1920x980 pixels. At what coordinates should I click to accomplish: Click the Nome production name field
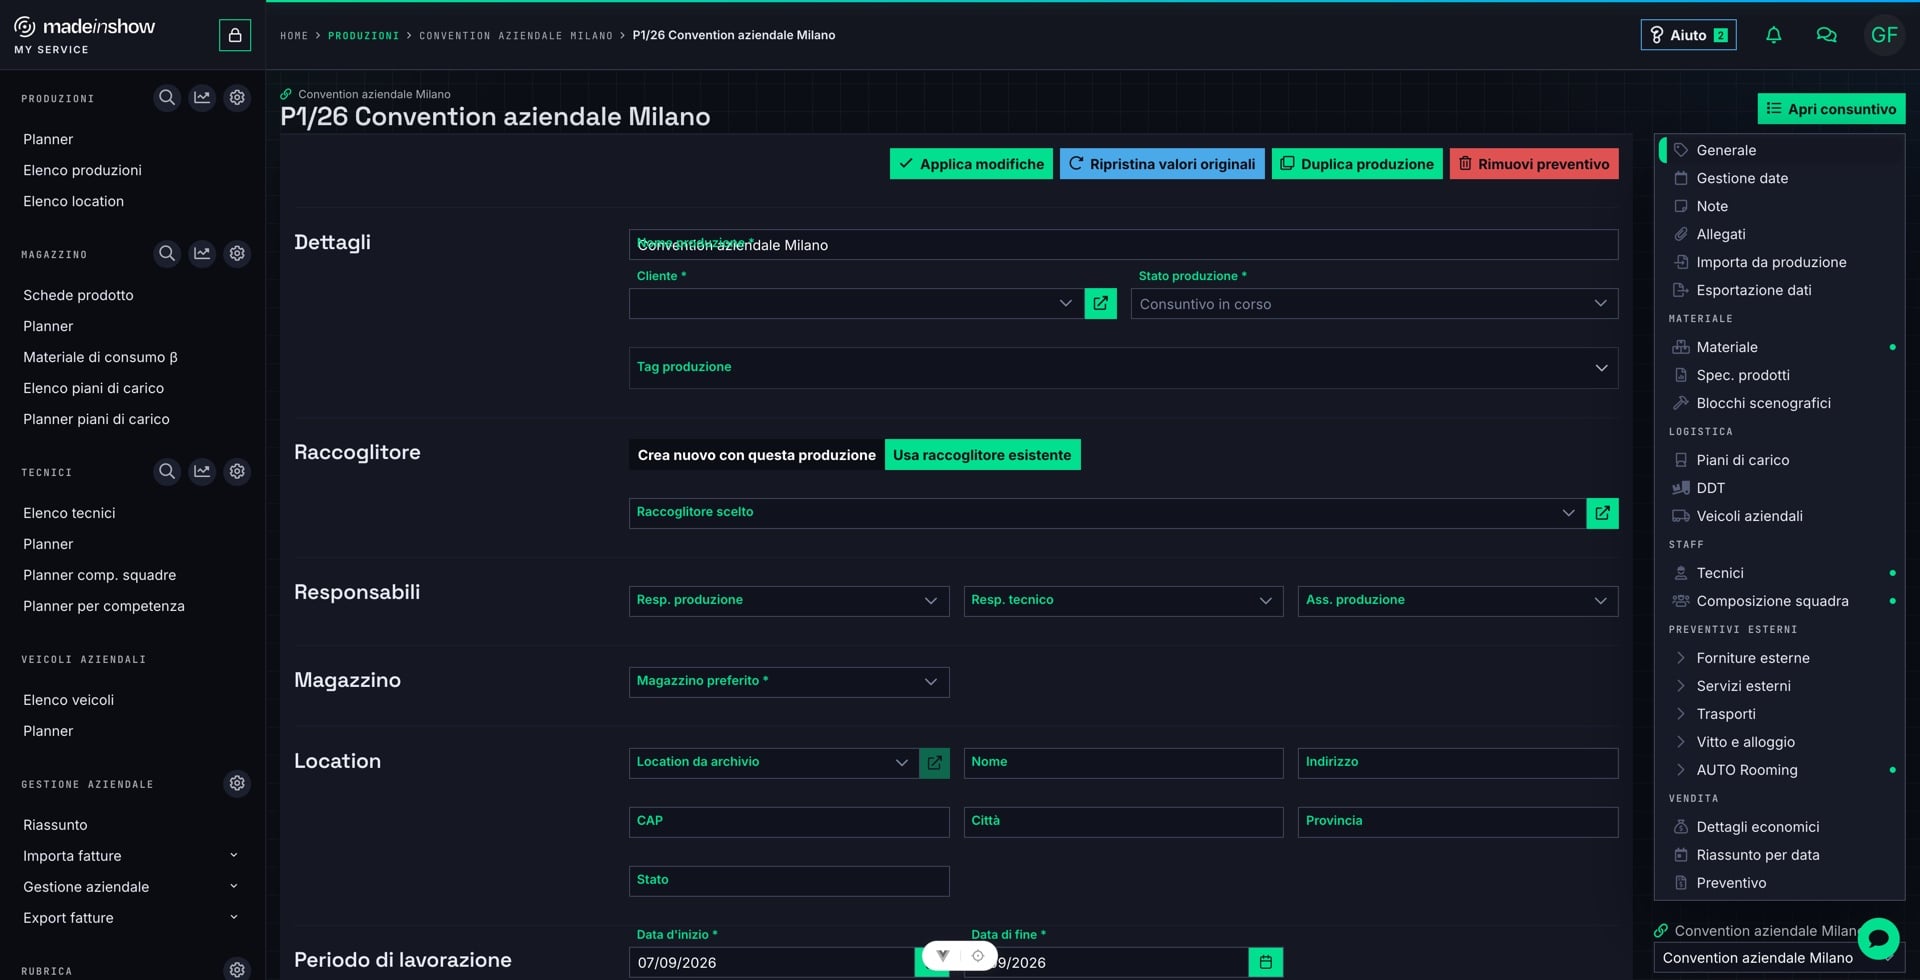click(x=1123, y=245)
